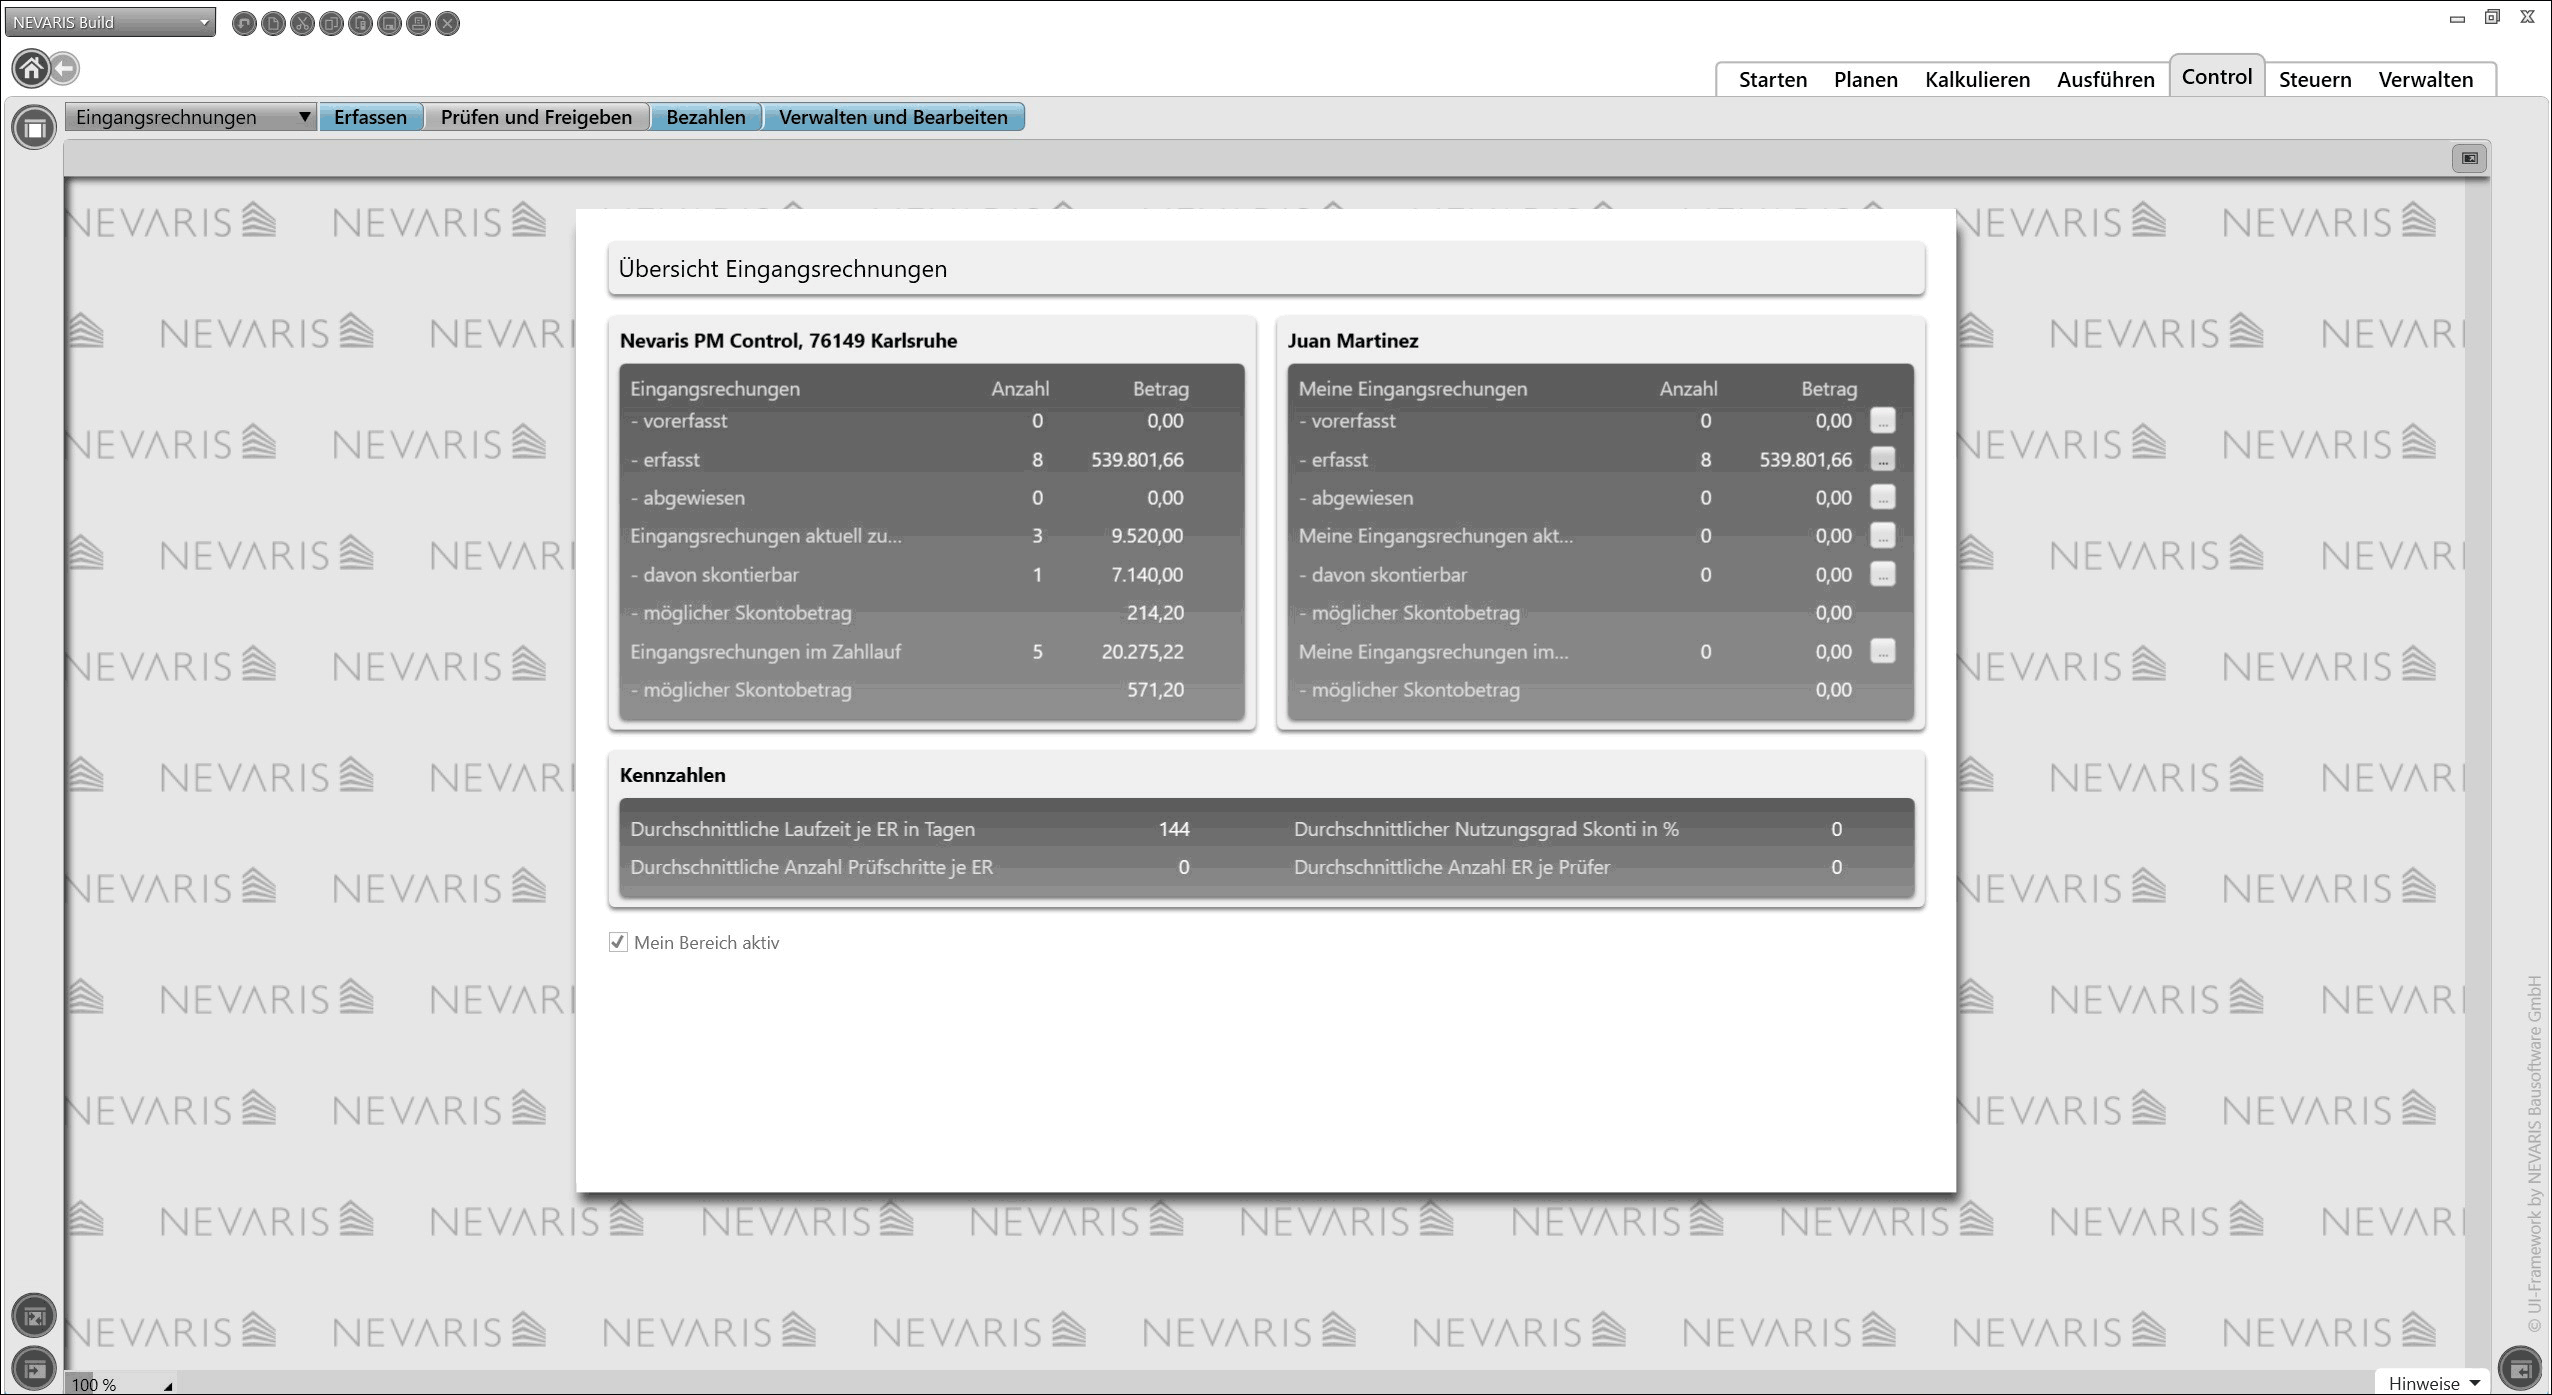Click the 'Übersicht Eingangsrechnungen' header bar
This screenshot has width=2552, height=1395.
coord(1265,269)
